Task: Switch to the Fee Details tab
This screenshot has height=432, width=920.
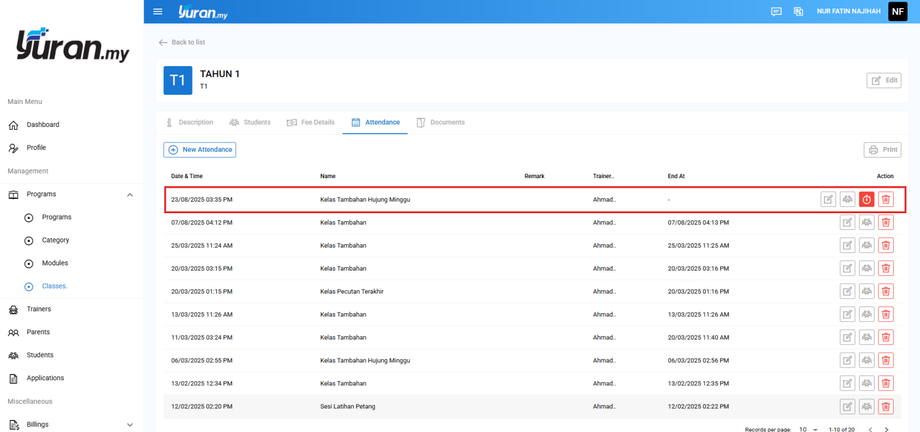Action: point(311,122)
